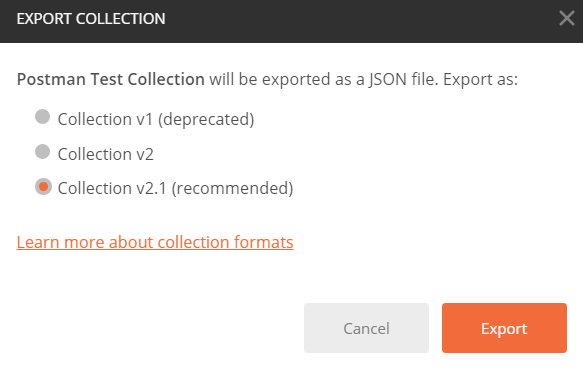The image size is (583, 370).
Task: Close the Export Collection dialog with the X icon
Action: tap(567, 18)
